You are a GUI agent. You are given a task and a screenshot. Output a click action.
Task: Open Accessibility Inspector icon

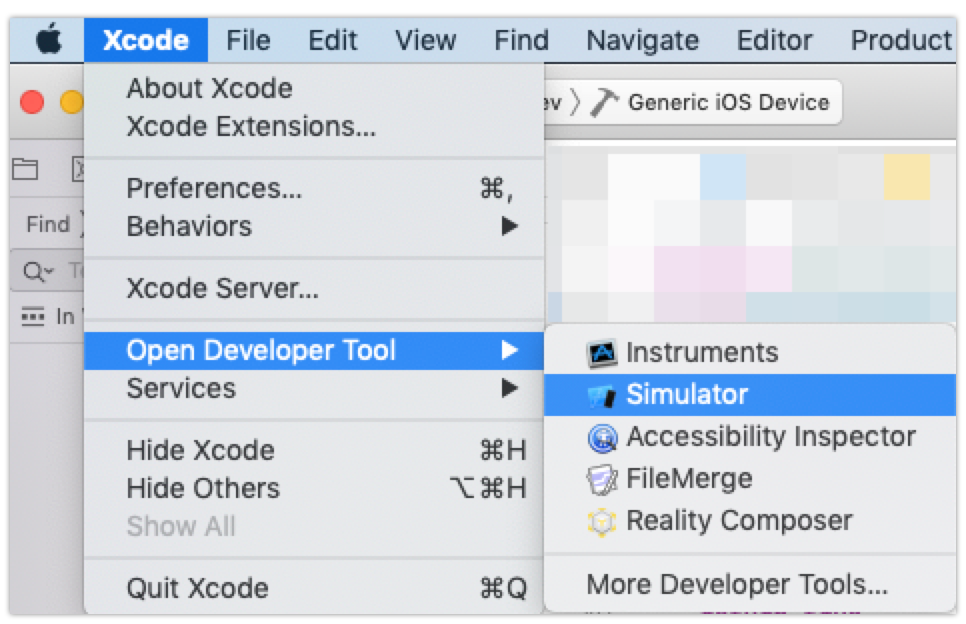(x=602, y=437)
